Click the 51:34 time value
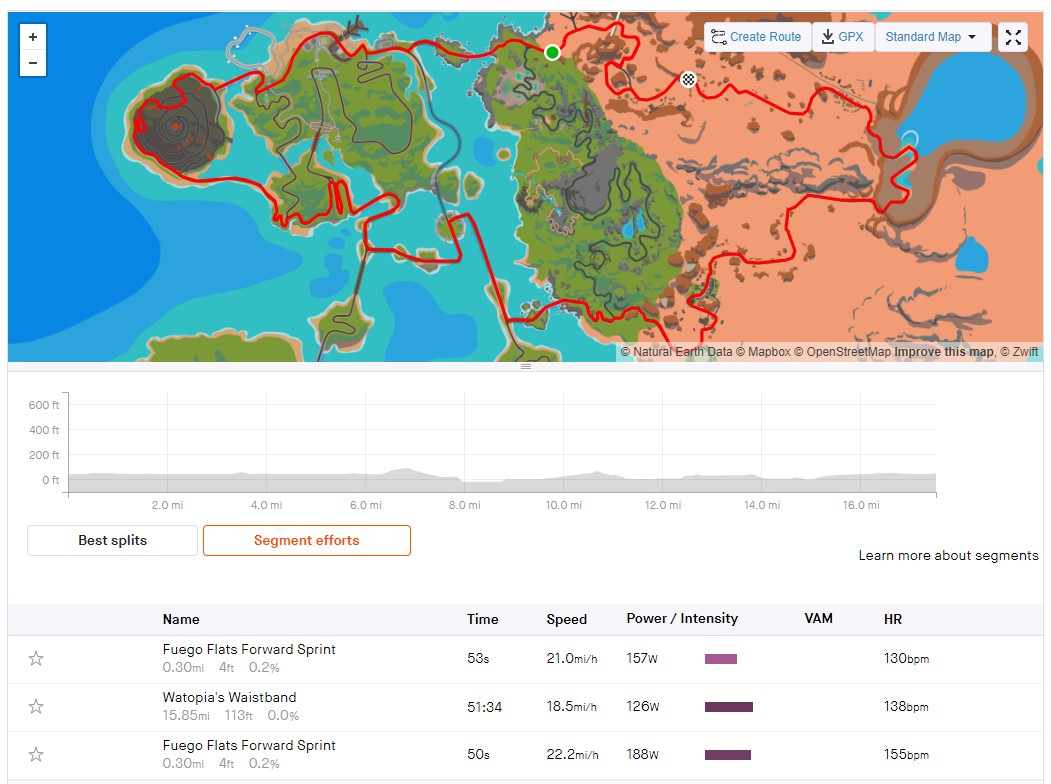This screenshot has height=784, width=1051. pos(485,707)
